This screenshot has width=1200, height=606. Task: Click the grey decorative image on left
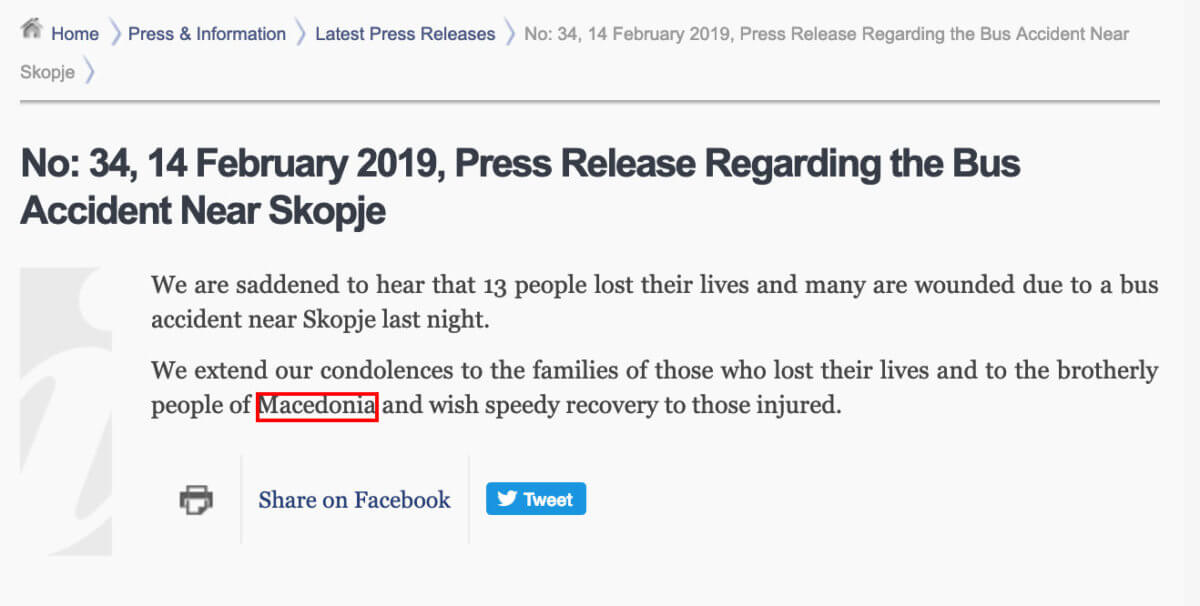click(66, 411)
